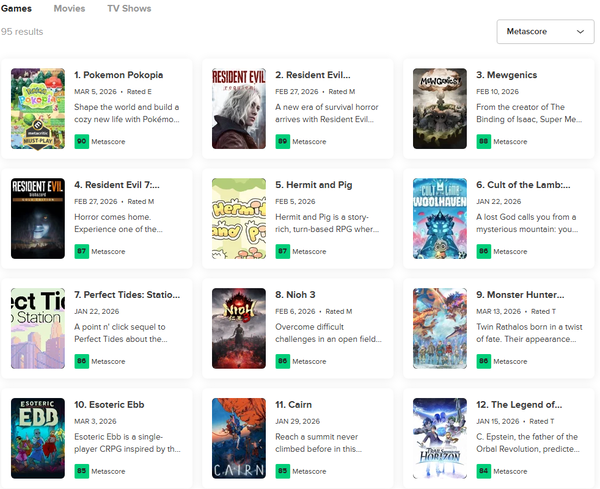
Task: Click the '12. The Legend of...' title
Action: coord(519,404)
